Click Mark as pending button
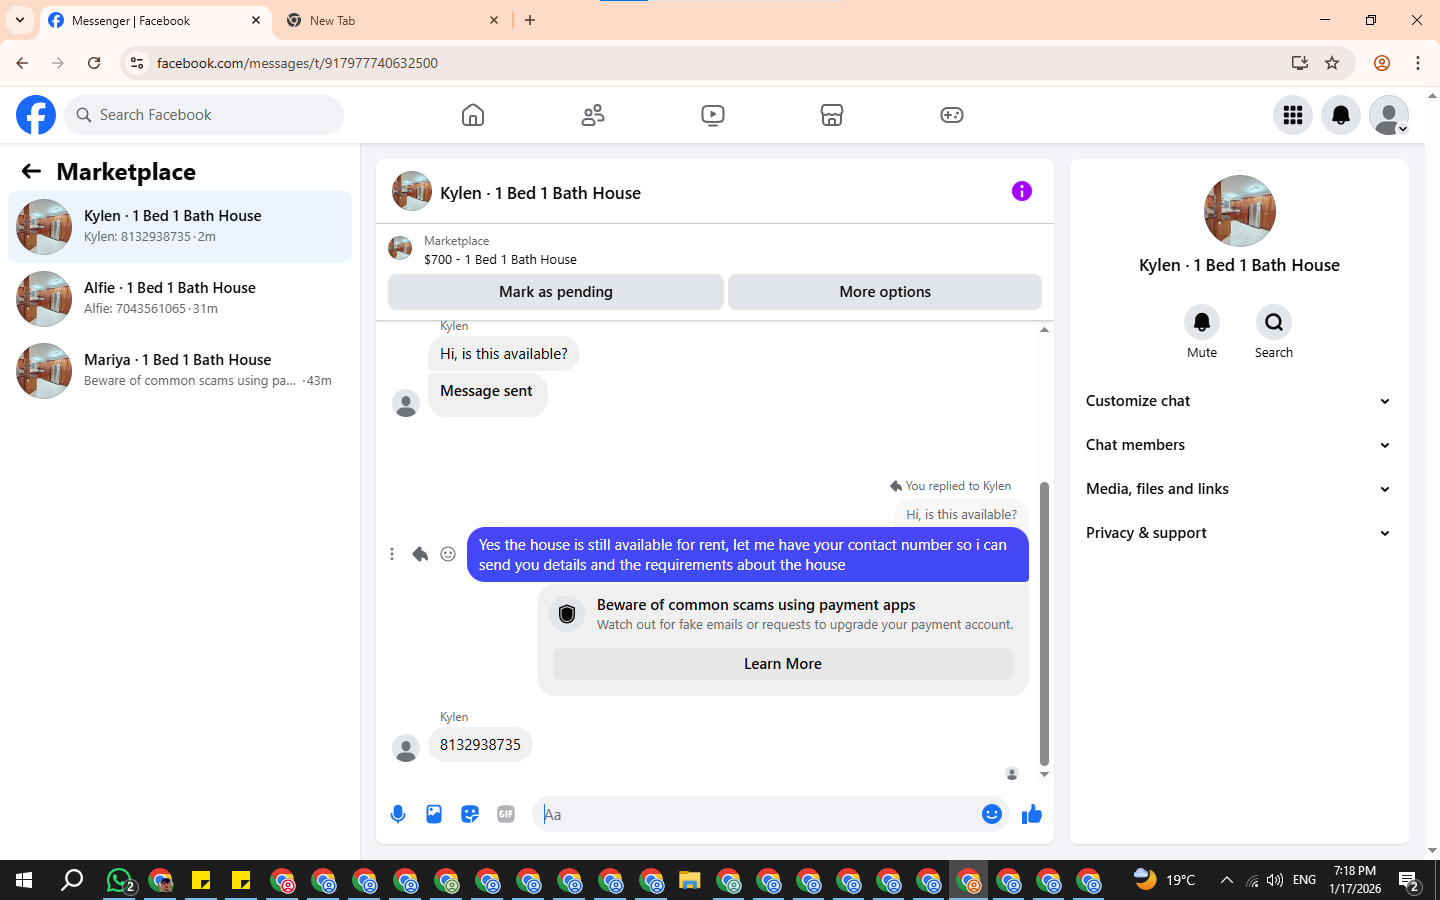The image size is (1440, 900). (556, 292)
